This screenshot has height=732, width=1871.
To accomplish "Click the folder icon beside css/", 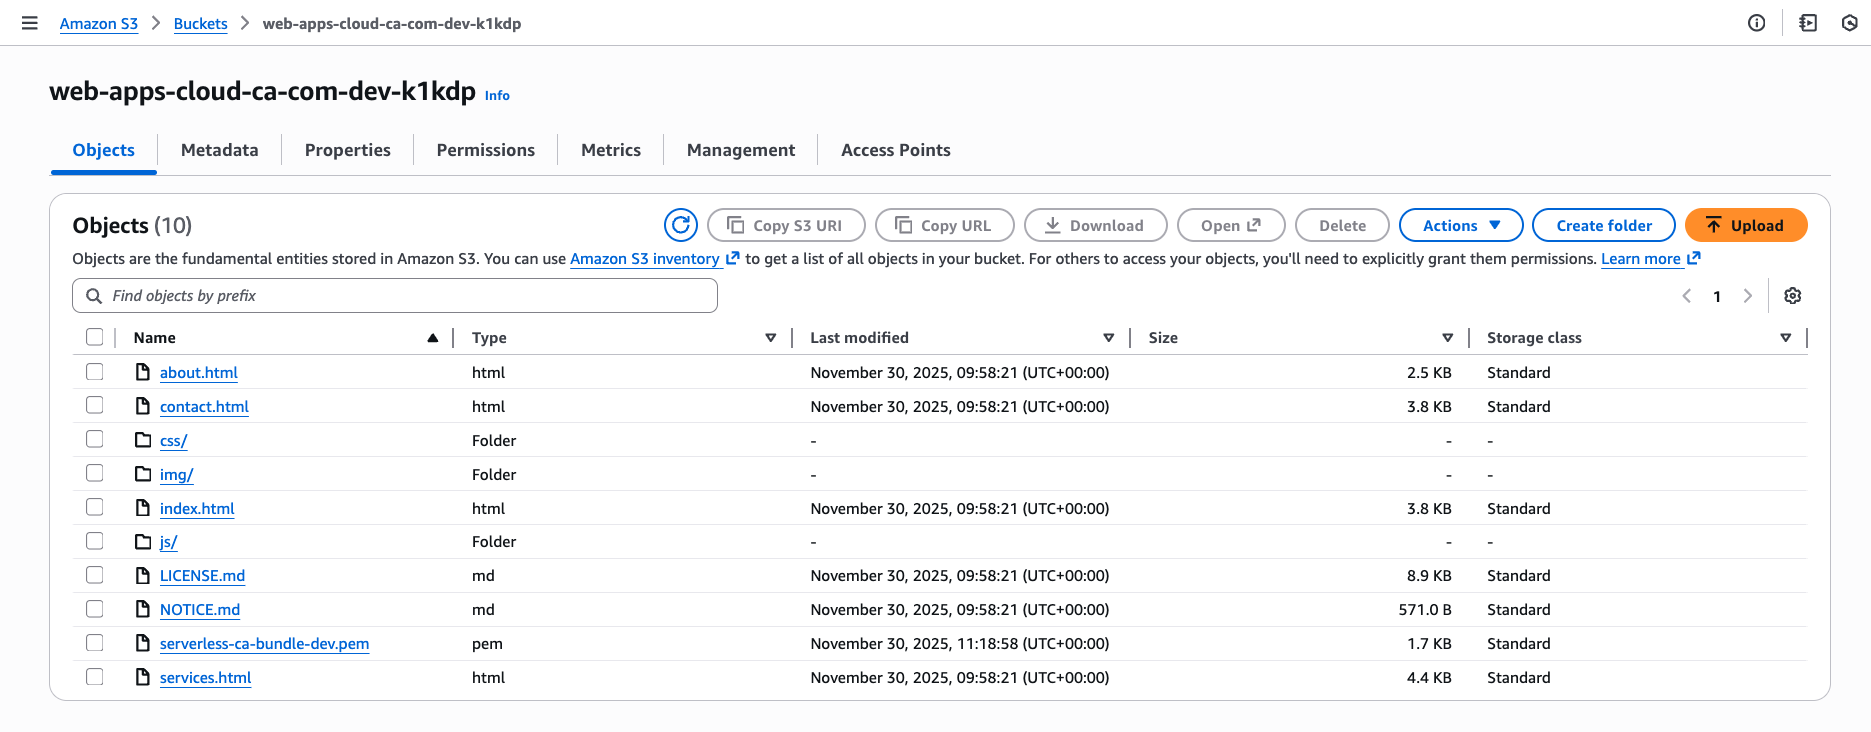I will pos(143,440).
